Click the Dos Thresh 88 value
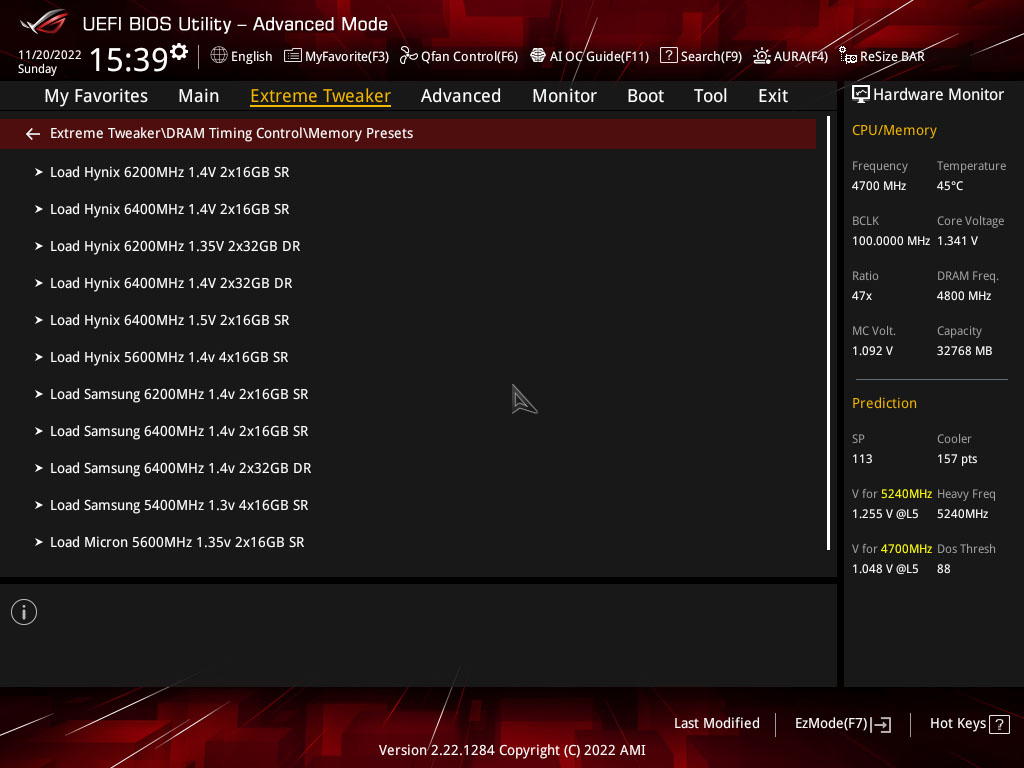Viewport: 1024px width, 768px height. coord(943,569)
